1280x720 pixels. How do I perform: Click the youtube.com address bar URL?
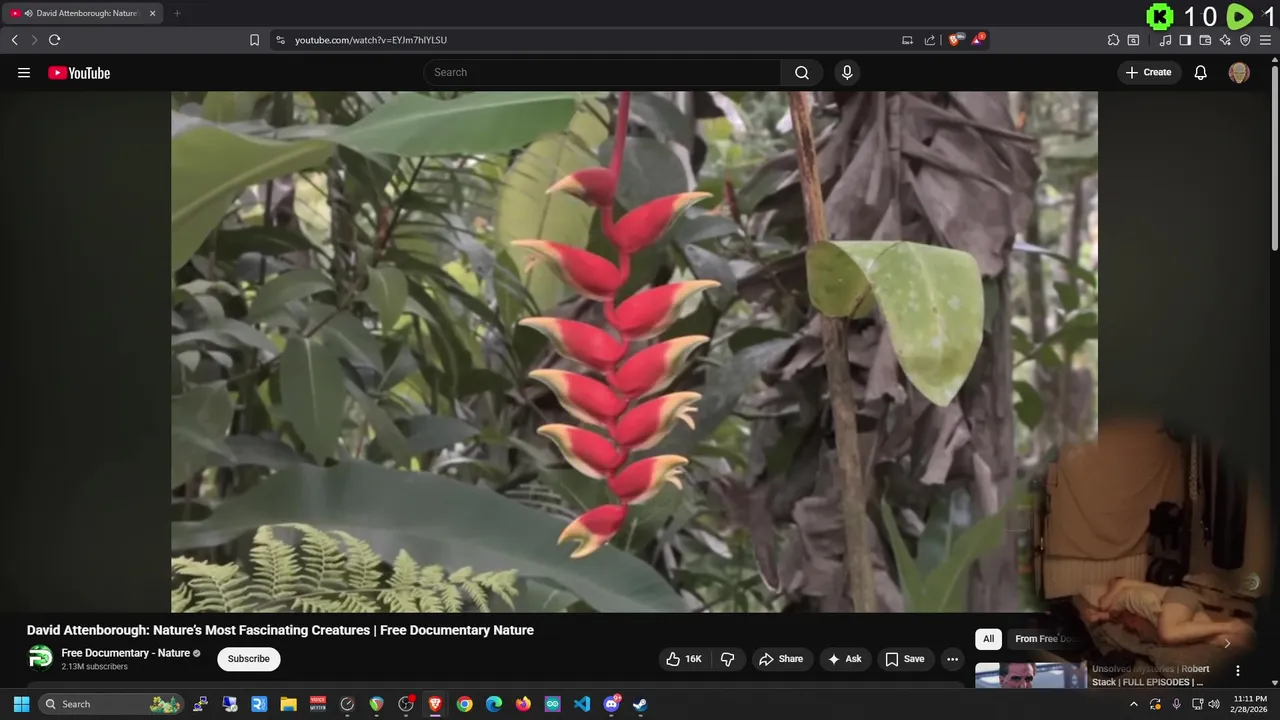371,40
